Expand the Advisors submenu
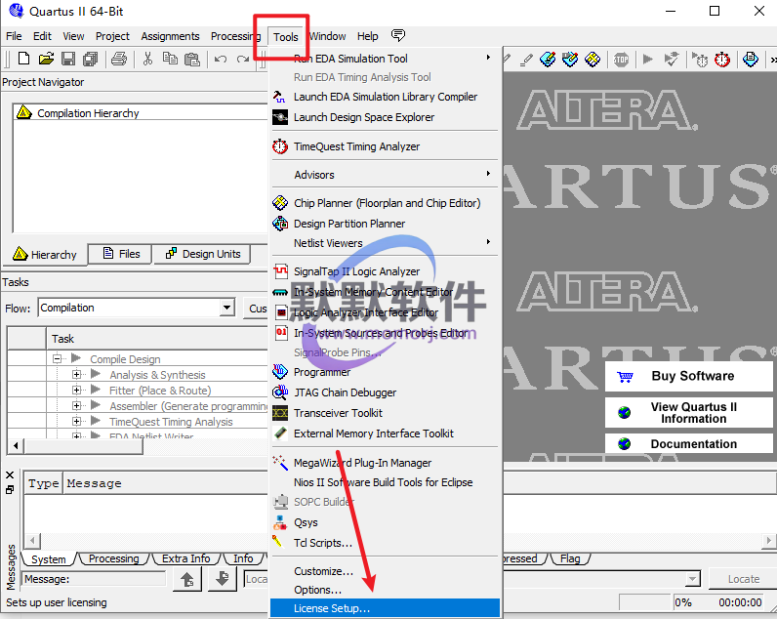Screen dimensions: 777x619 point(385,175)
